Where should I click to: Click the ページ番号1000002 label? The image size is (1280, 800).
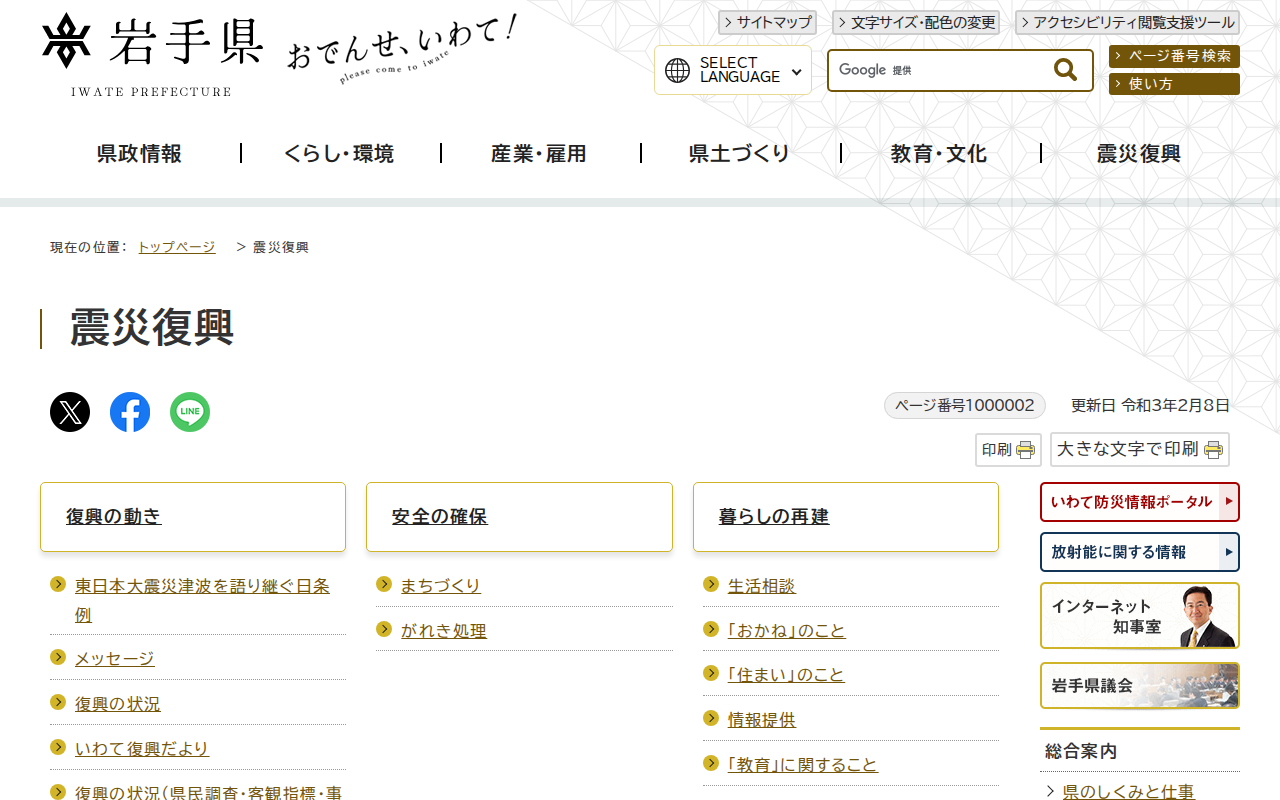coord(965,405)
